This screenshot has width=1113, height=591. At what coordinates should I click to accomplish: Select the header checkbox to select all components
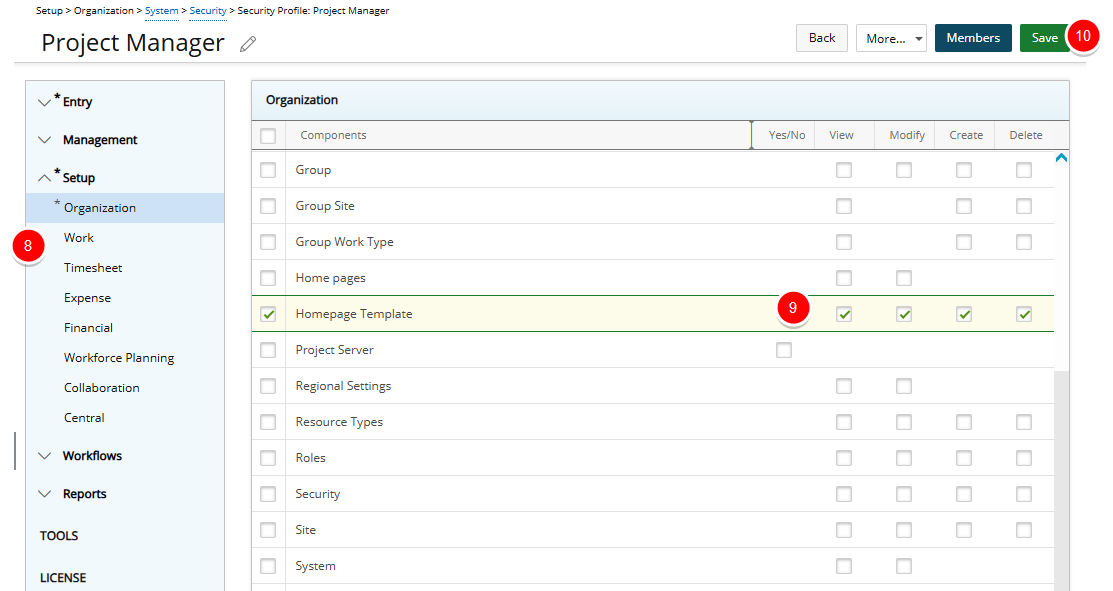(267, 135)
